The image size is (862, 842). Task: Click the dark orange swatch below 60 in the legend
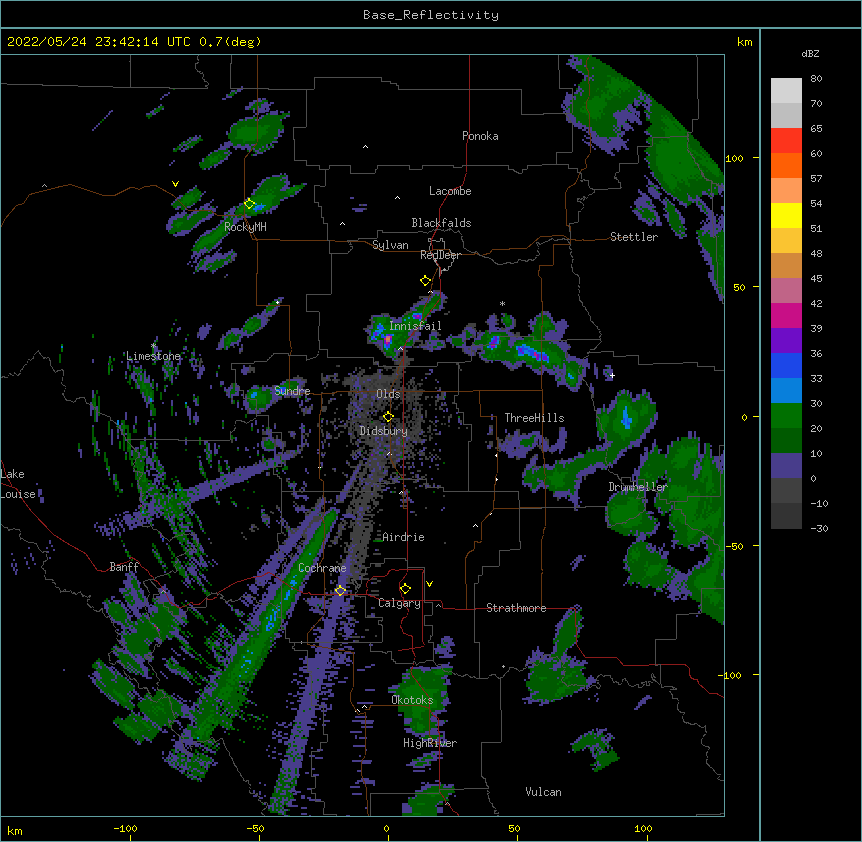coord(786,165)
